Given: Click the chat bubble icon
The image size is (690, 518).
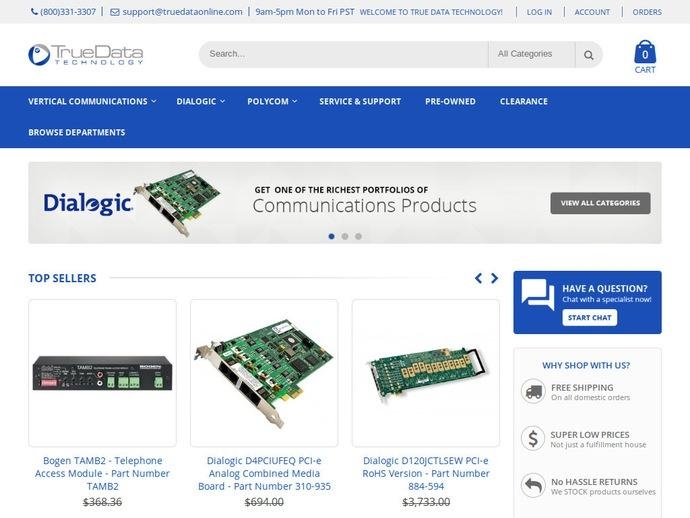Looking at the screenshot, I should [537, 295].
